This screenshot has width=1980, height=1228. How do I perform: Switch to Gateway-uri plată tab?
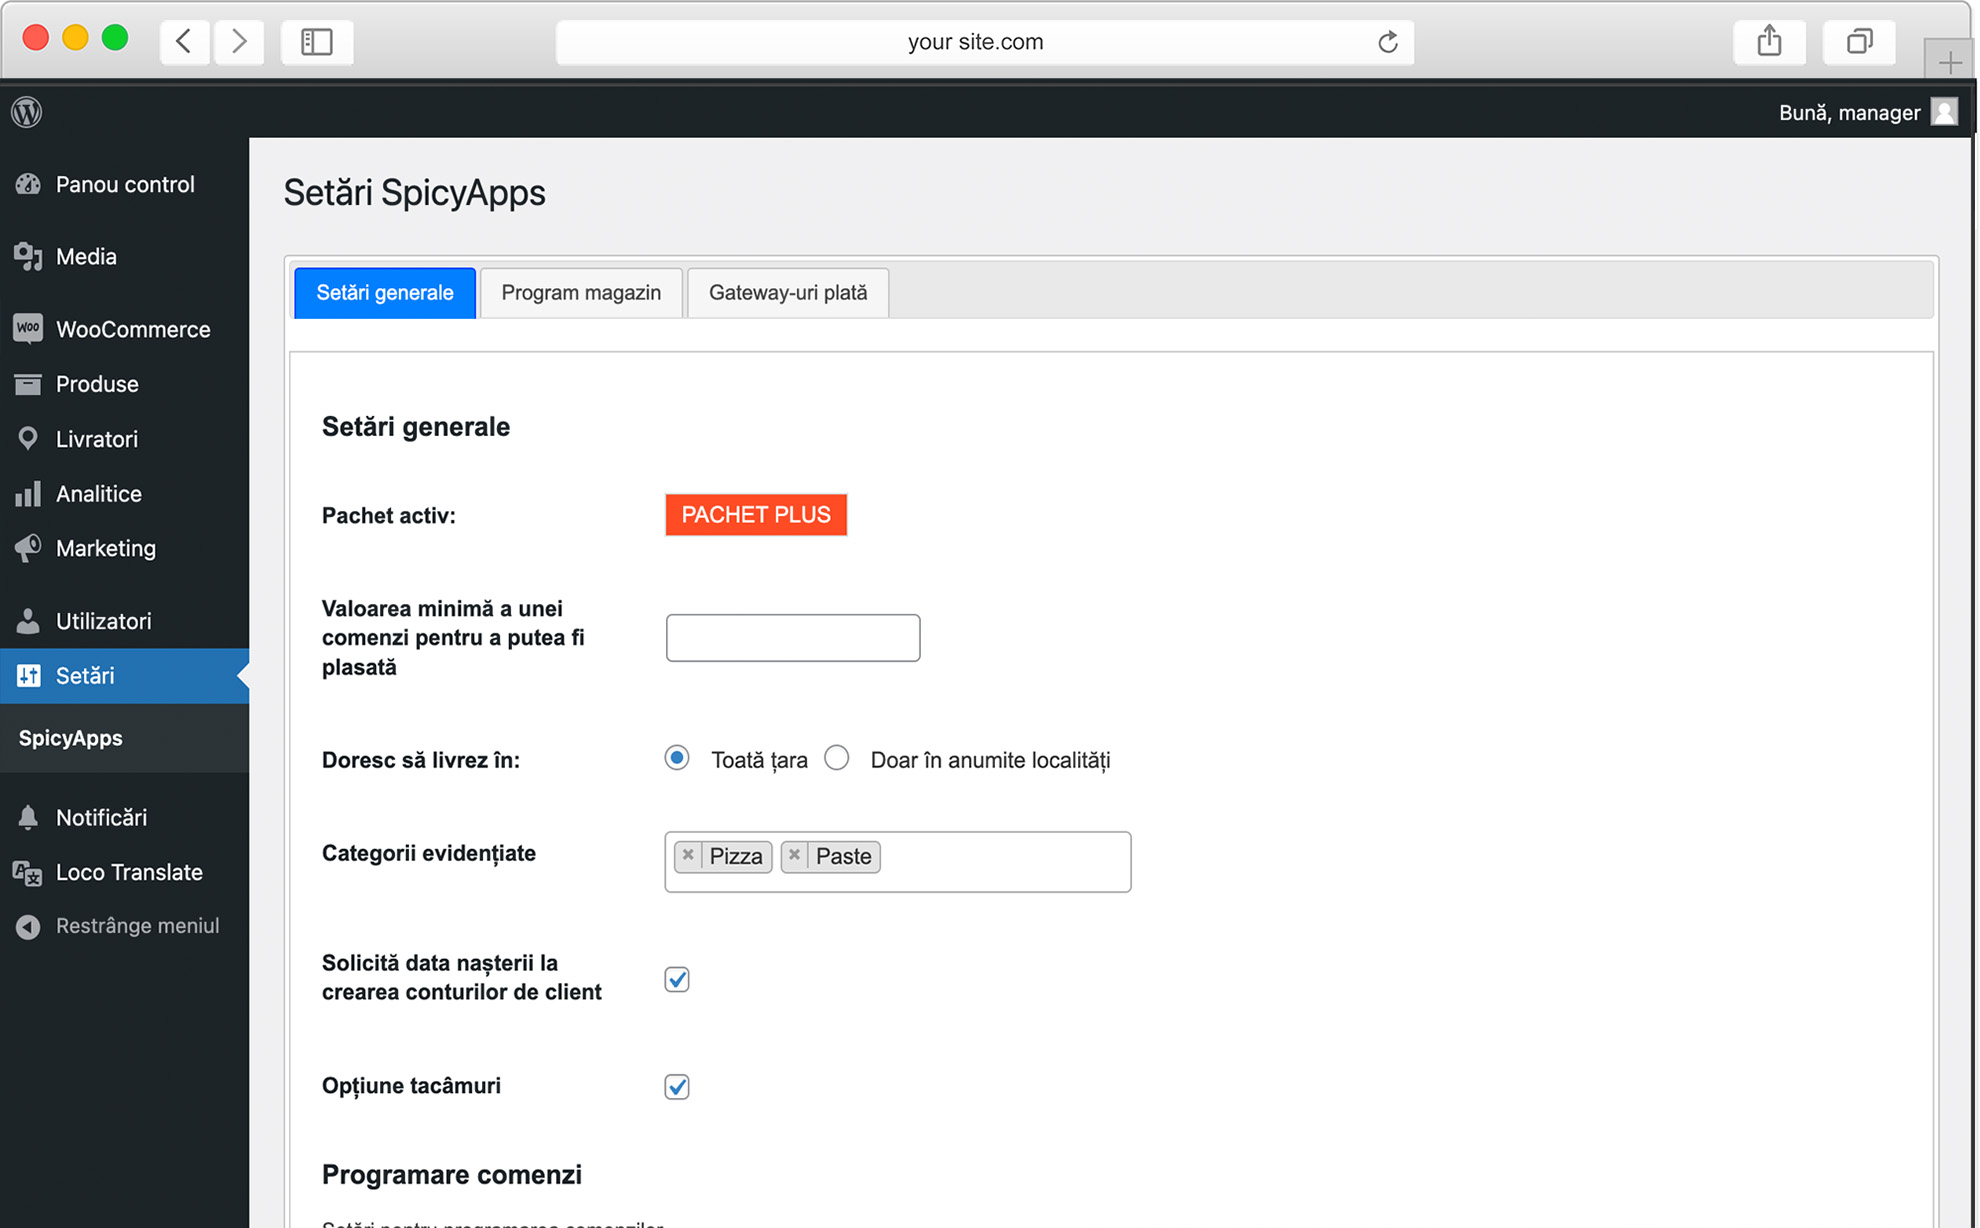pyautogui.click(x=788, y=293)
